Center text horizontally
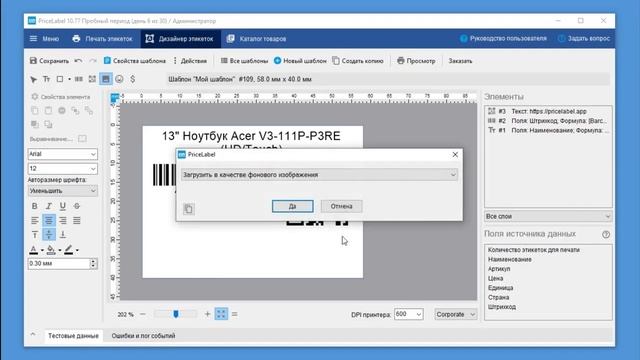Screen dimensions: 640x360 coord(49,220)
